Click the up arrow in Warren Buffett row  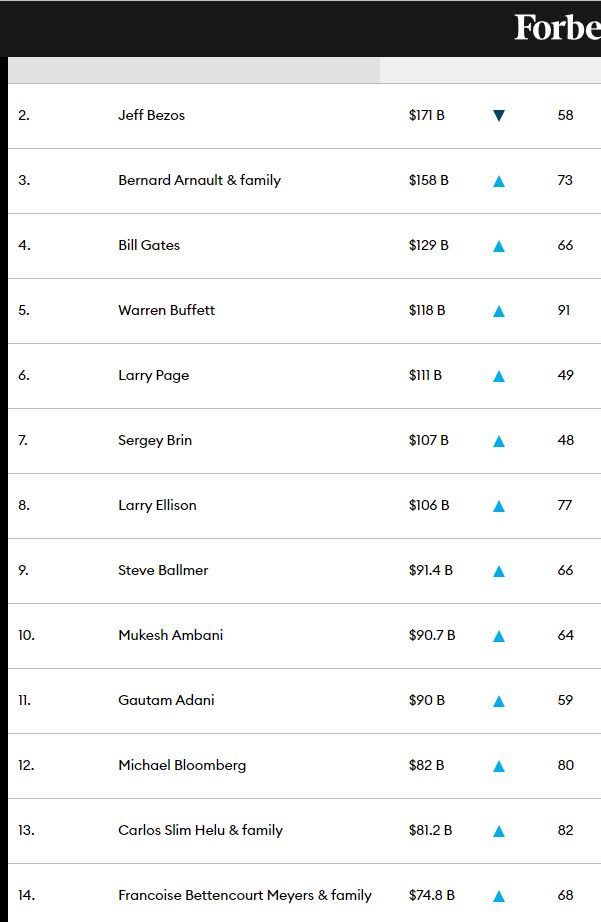pyautogui.click(x=499, y=311)
